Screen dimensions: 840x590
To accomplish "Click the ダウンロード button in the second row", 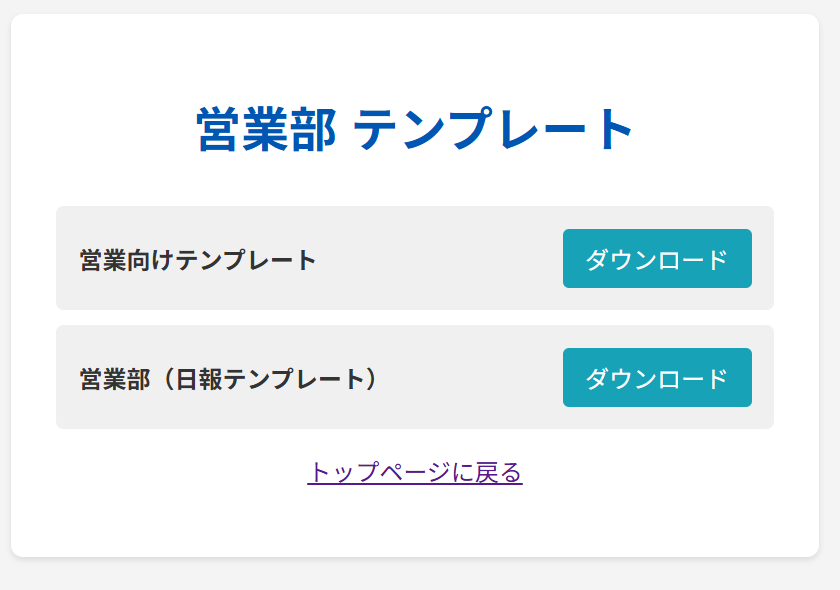I will click(x=657, y=377).
